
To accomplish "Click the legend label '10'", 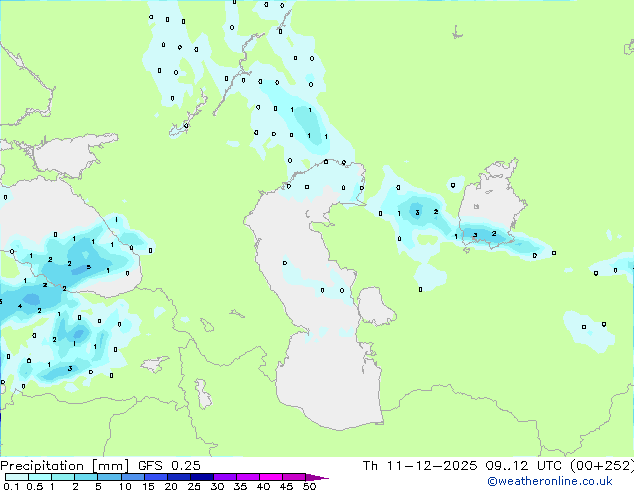I will tap(125, 486).
